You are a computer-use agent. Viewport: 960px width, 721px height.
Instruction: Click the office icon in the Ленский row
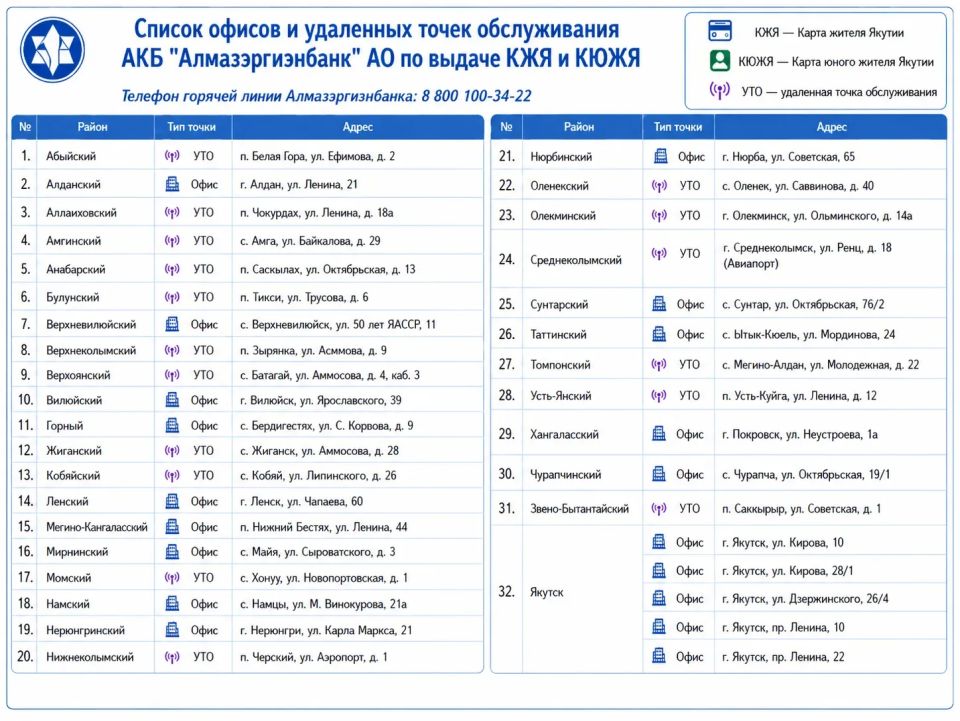click(173, 501)
